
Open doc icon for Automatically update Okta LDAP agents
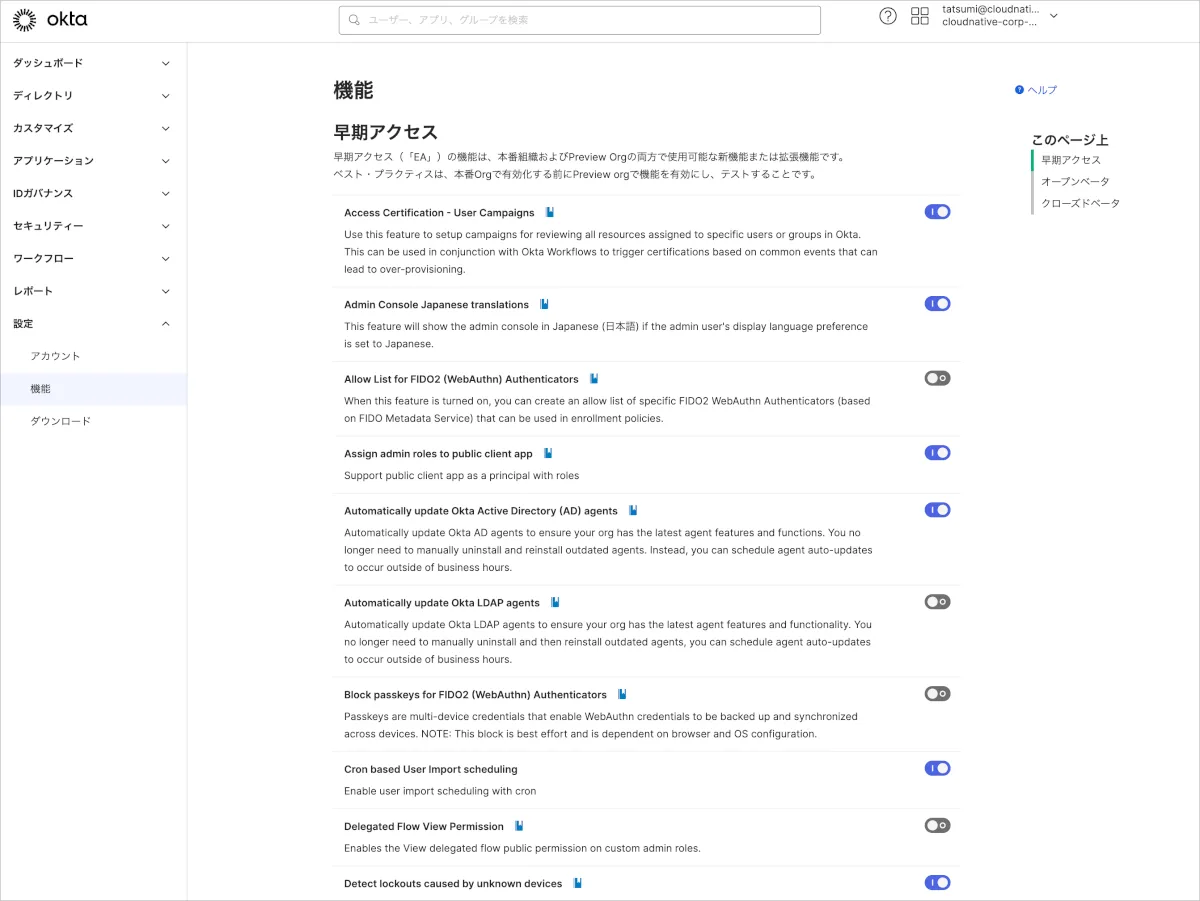(555, 602)
